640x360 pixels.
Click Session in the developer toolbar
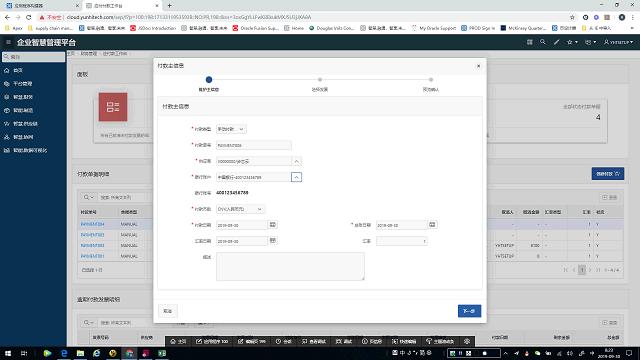click(x=284, y=341)
